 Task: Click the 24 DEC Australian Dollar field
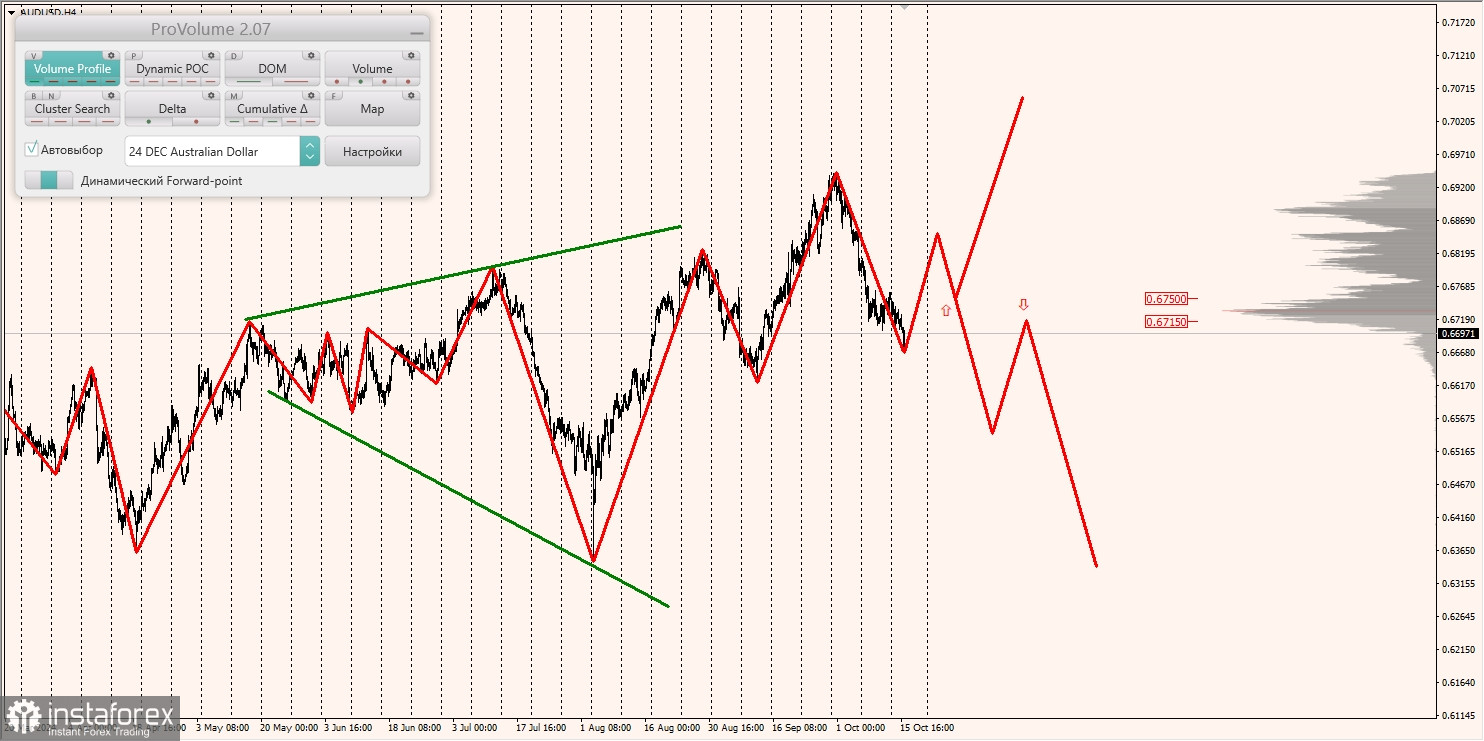(x=212, y=151)
